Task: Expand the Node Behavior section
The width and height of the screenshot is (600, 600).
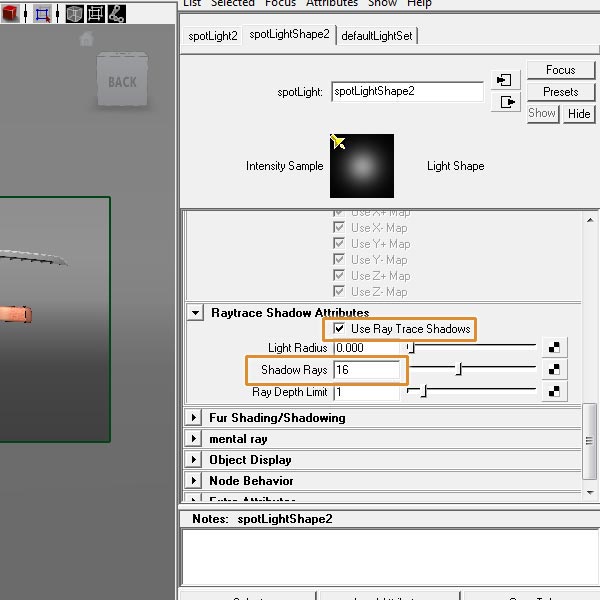Action: pos(194,480)
